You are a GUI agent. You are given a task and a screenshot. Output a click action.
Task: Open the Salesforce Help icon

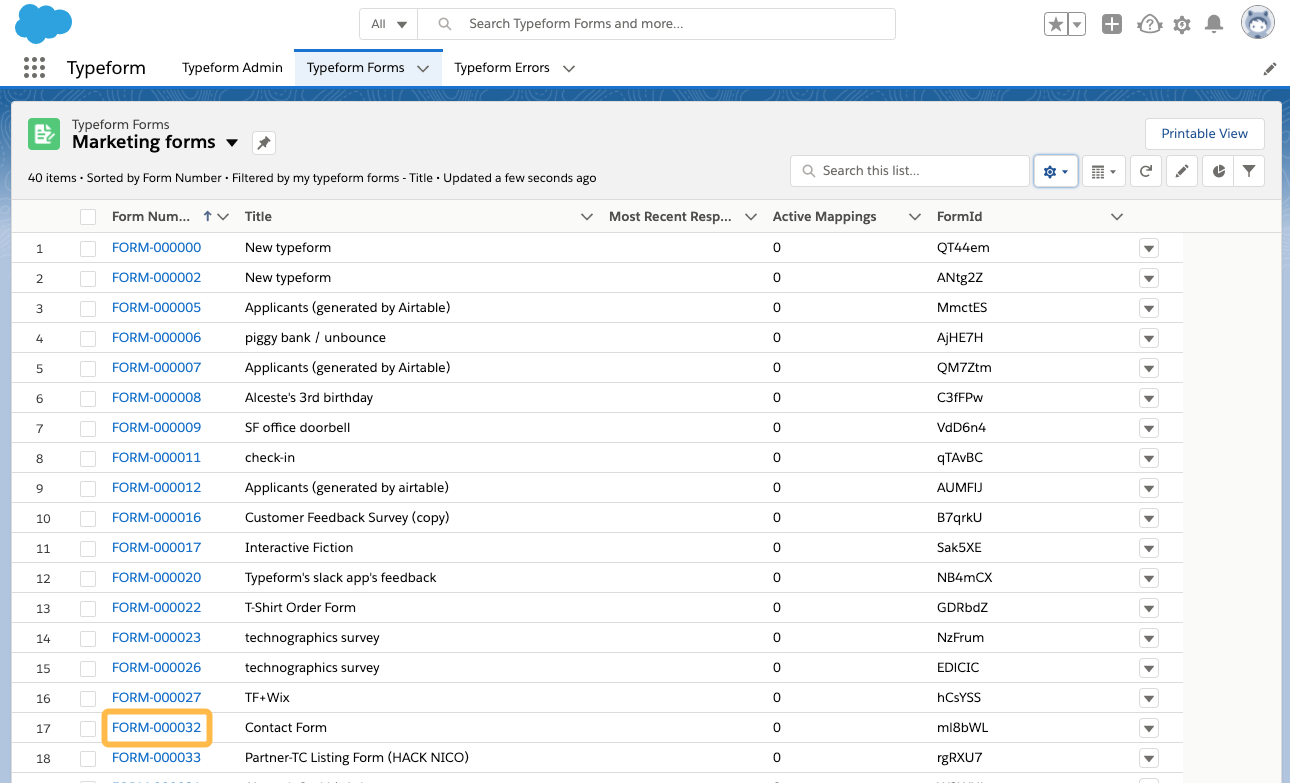(1150, 24)
